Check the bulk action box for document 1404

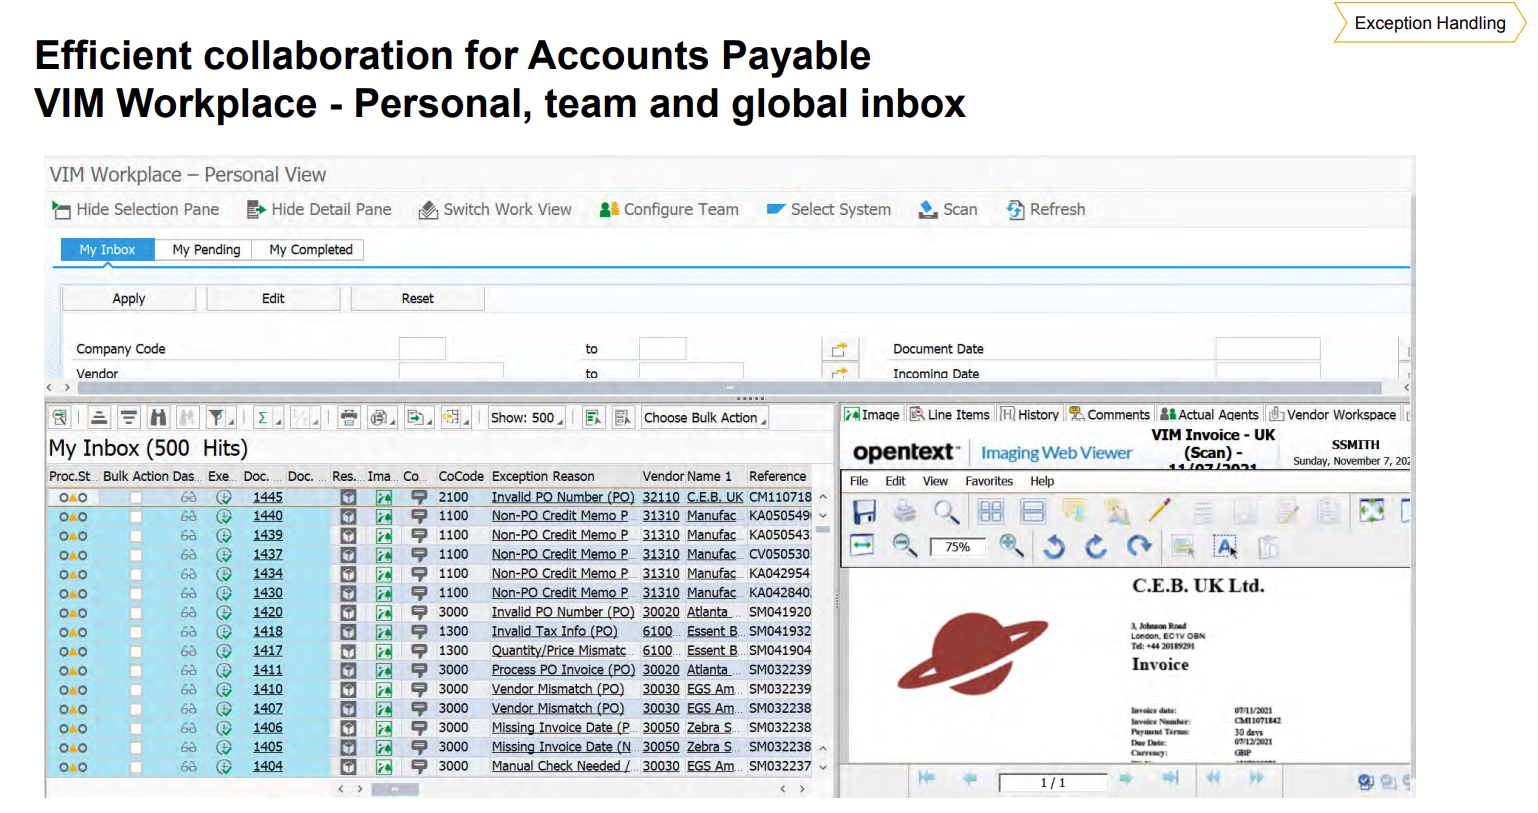point(135,767)
